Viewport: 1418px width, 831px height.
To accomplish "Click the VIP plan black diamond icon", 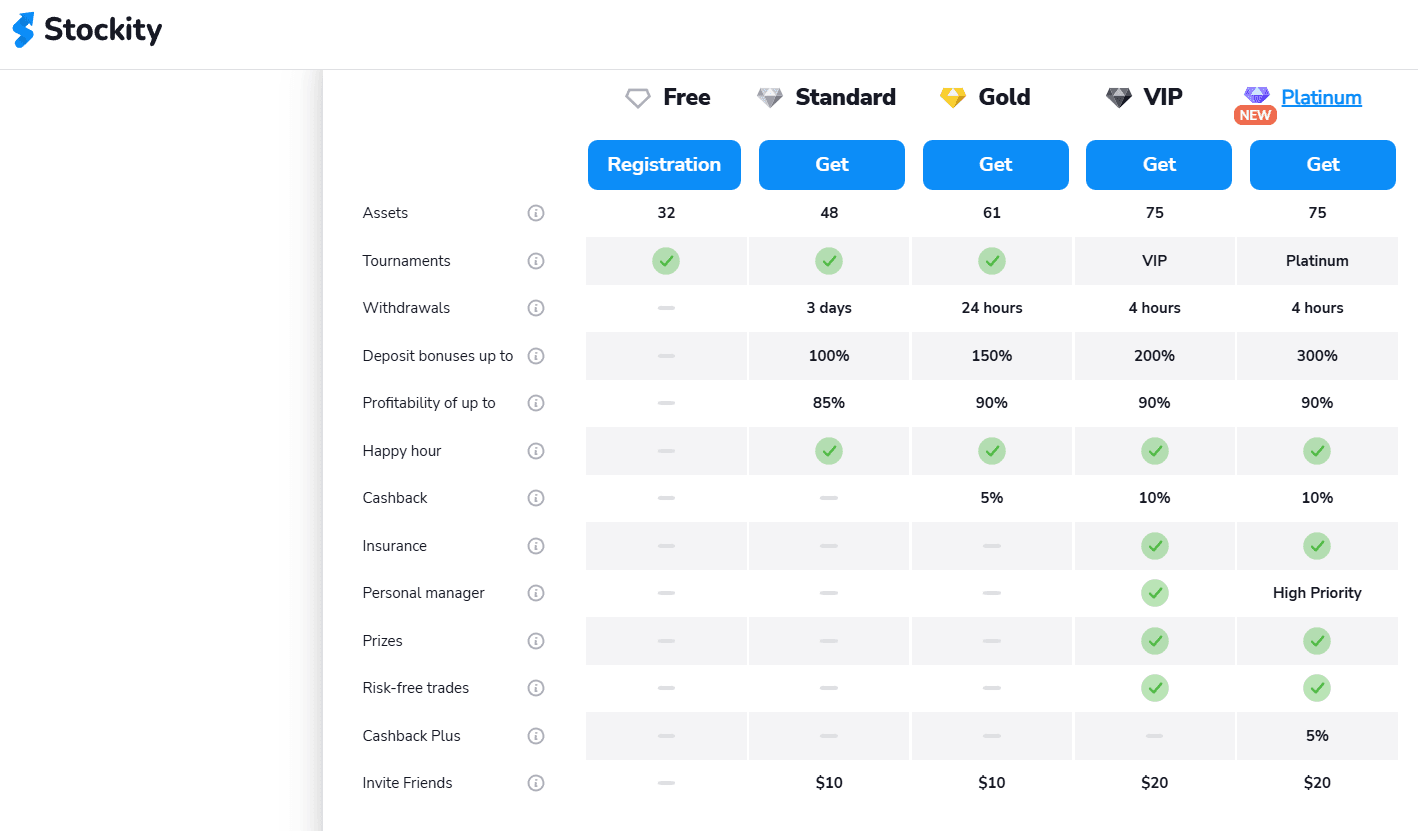I will [x=1119, y=98].
